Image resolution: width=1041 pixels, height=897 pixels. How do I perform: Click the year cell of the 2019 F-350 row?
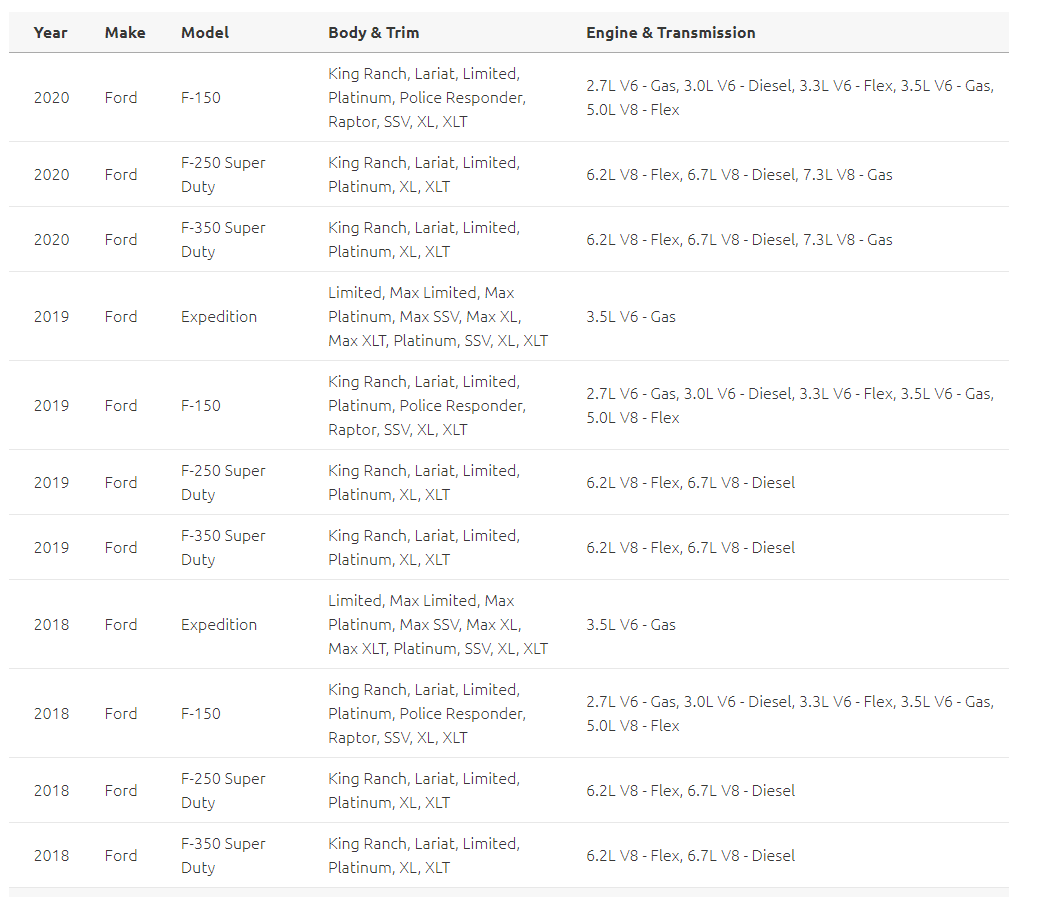(52, 548)
